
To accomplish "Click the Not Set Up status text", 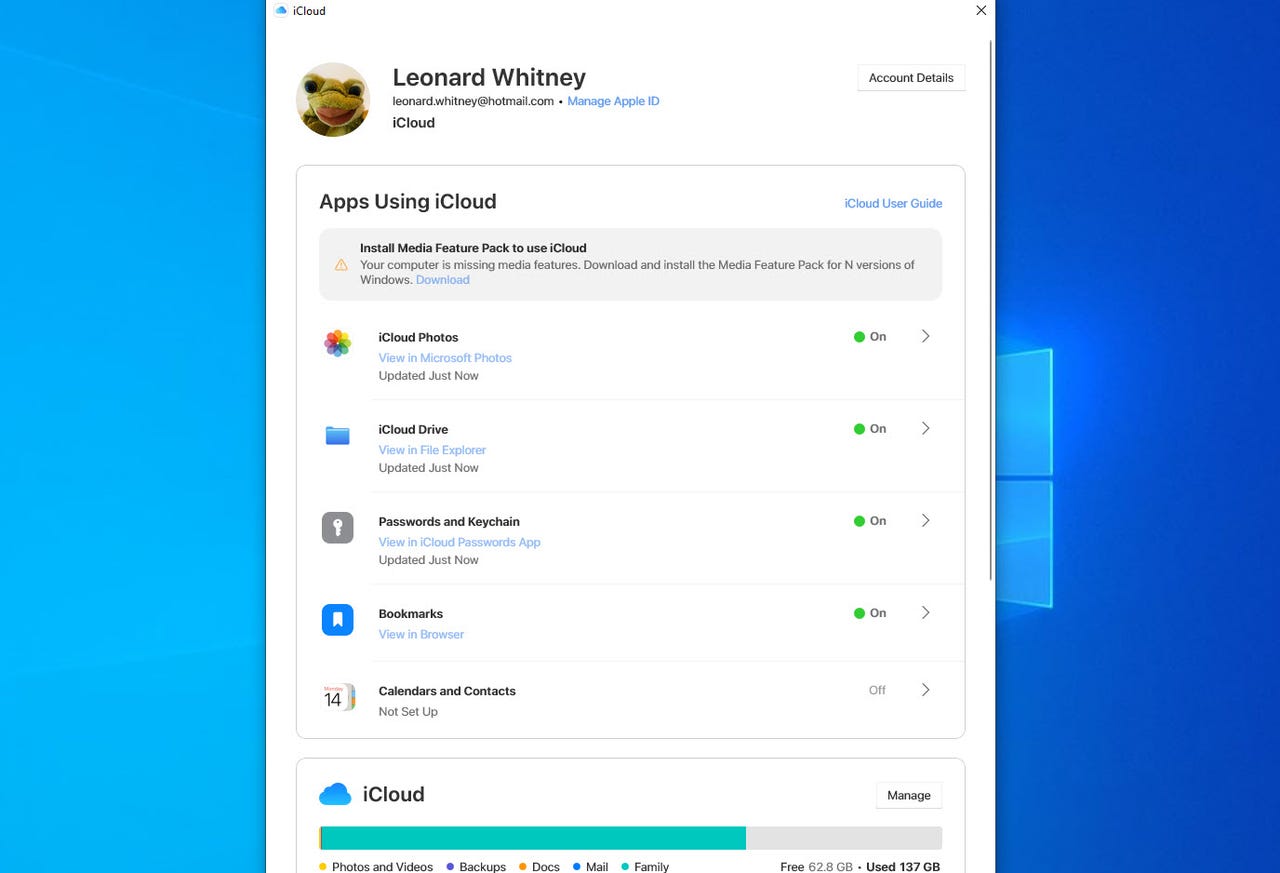I will point(408,712).
